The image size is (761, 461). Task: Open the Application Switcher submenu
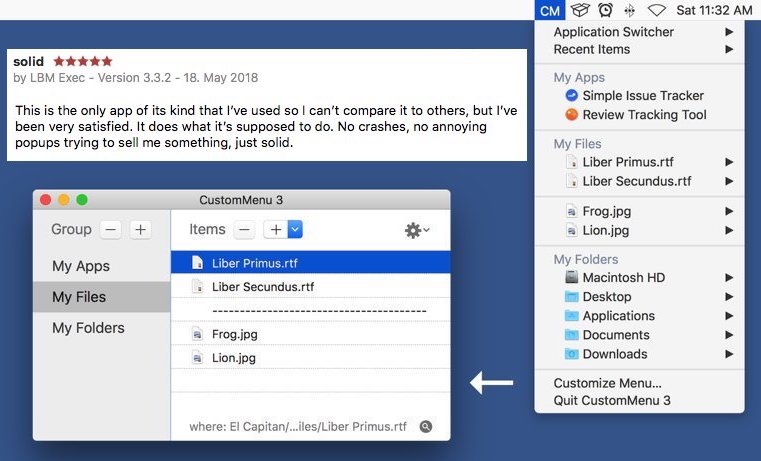coord(640,32)
